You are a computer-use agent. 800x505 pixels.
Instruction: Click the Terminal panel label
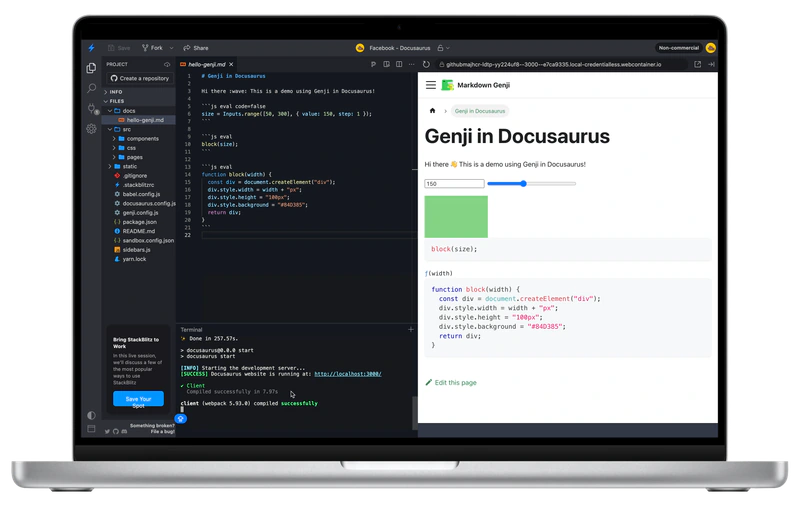(191, 330)
